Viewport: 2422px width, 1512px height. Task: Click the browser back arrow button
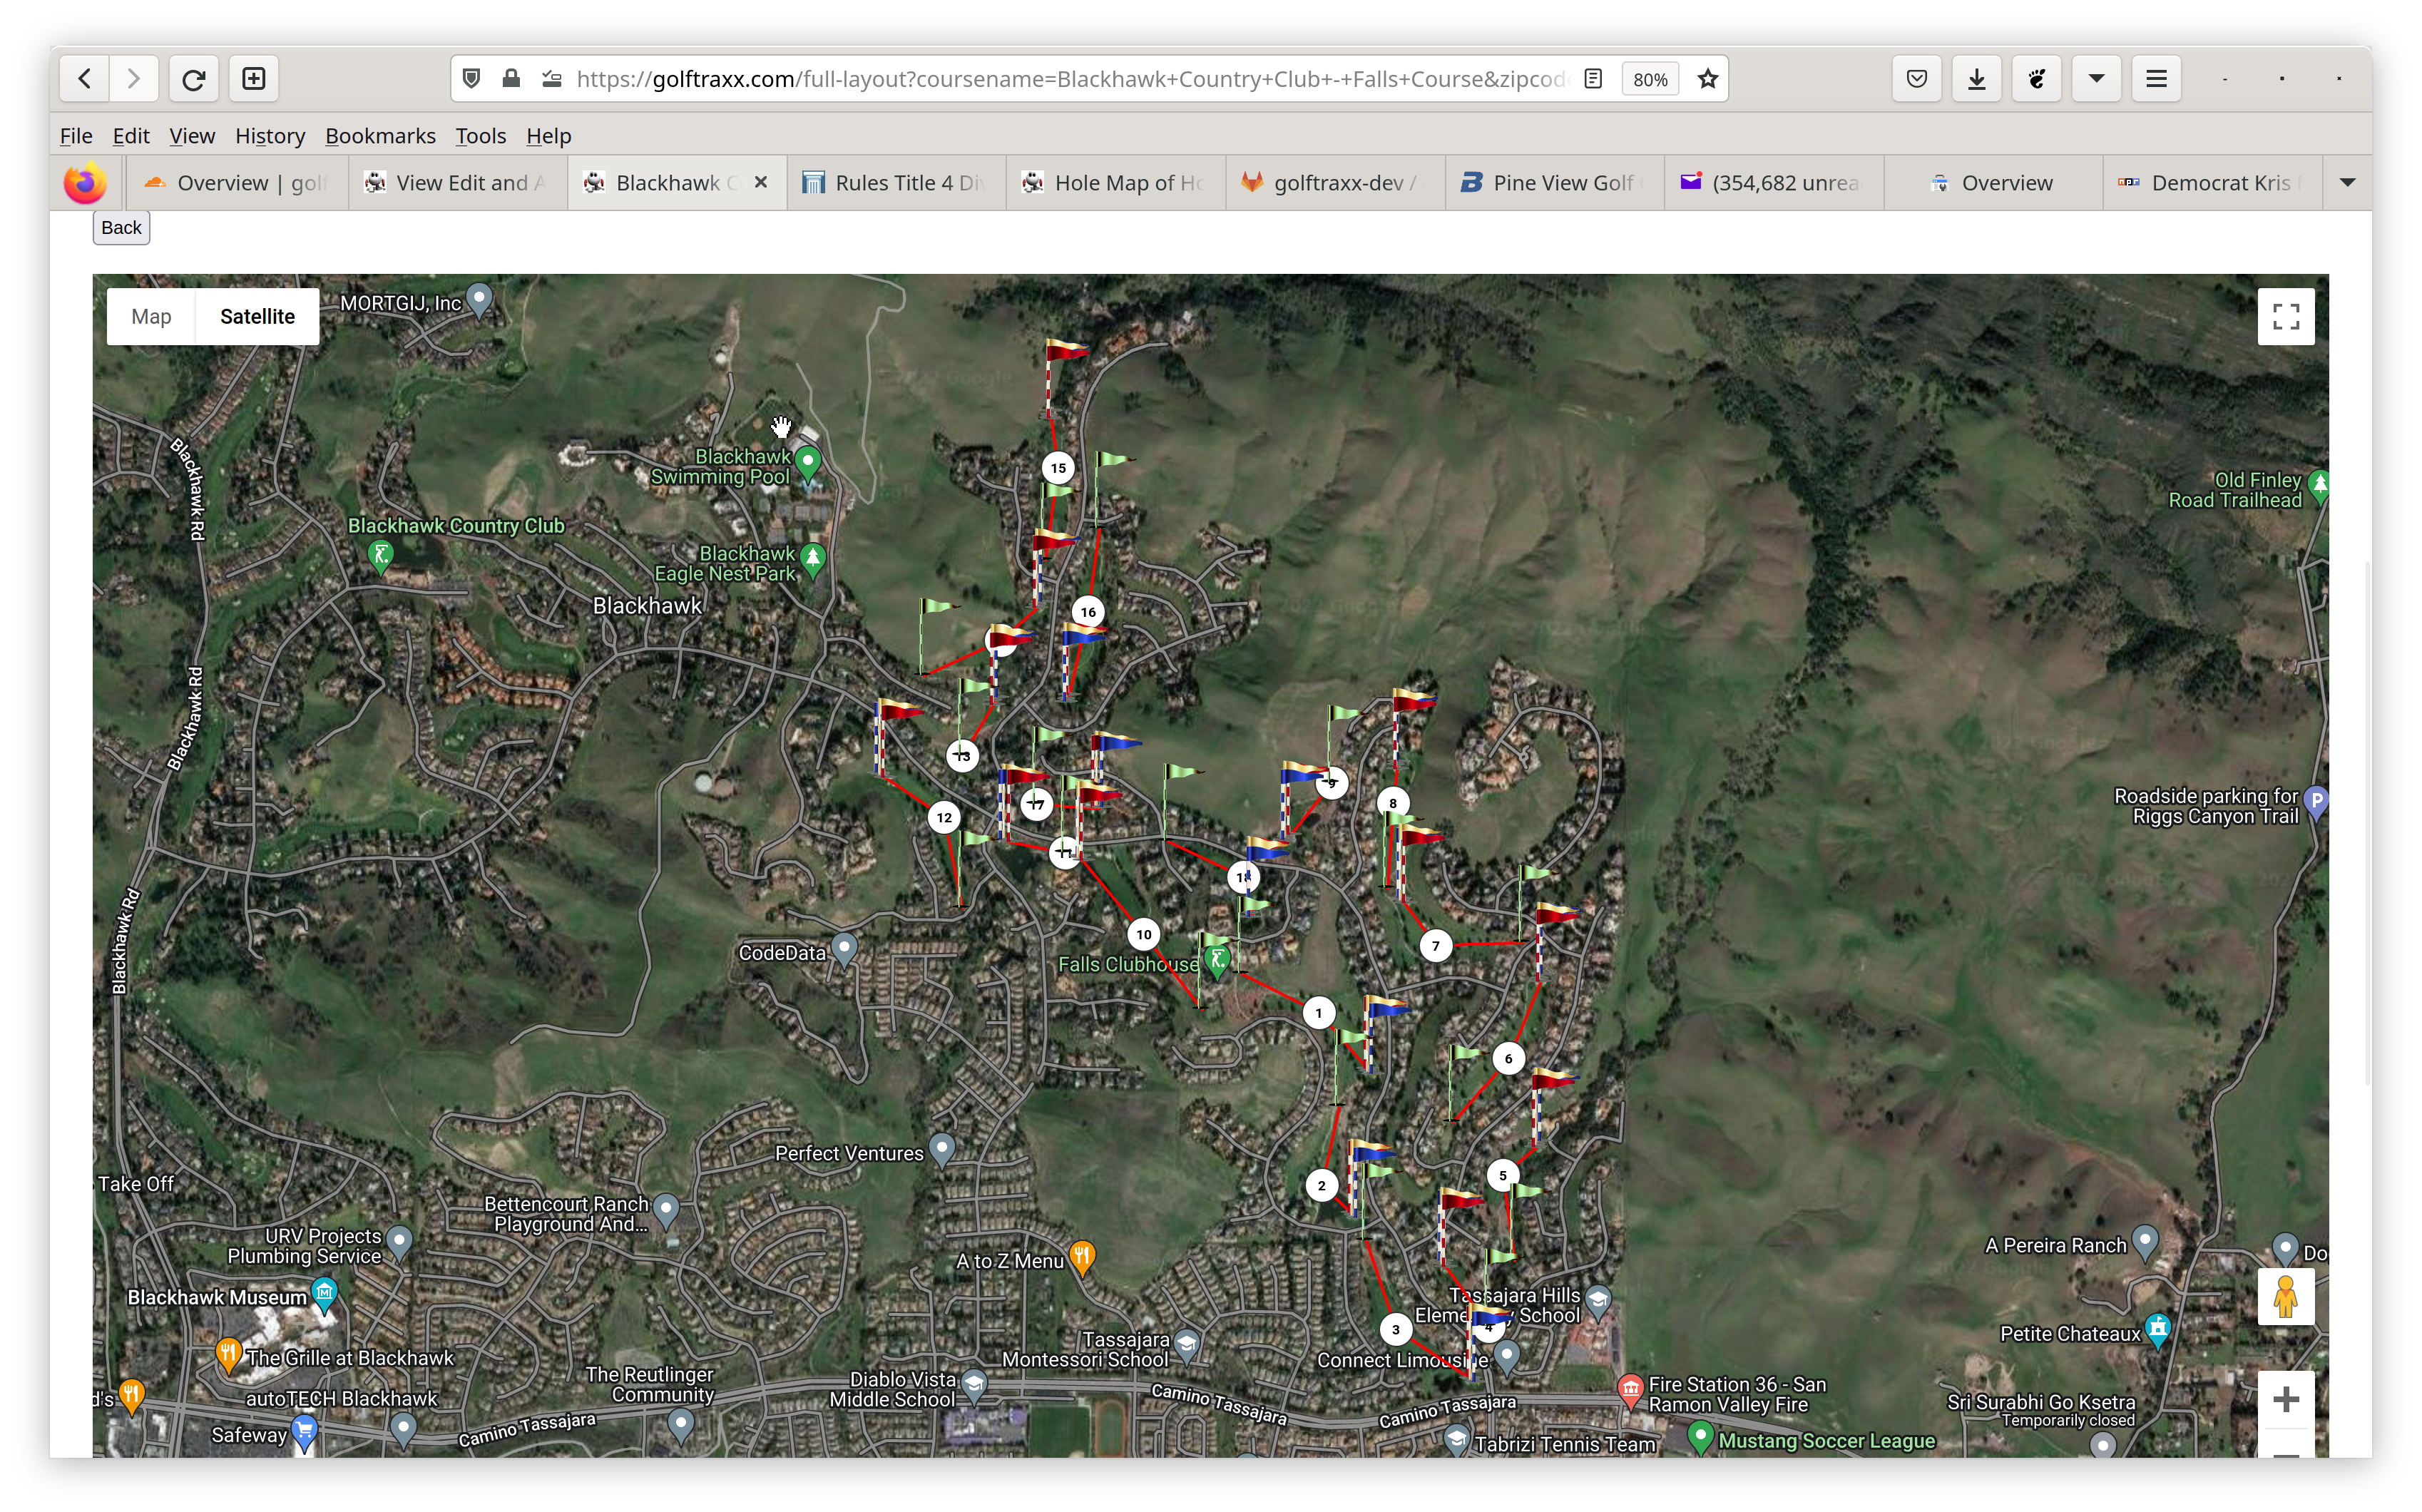(85, 78)
